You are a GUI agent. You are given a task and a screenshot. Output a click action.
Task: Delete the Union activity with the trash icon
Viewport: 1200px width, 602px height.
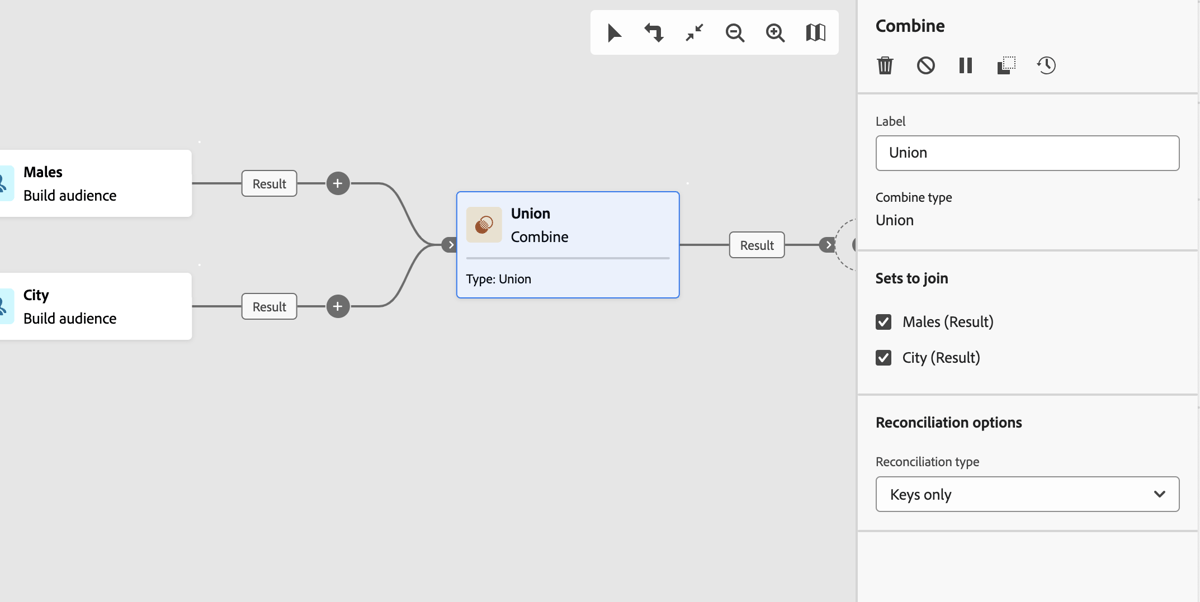pos(885,65)
